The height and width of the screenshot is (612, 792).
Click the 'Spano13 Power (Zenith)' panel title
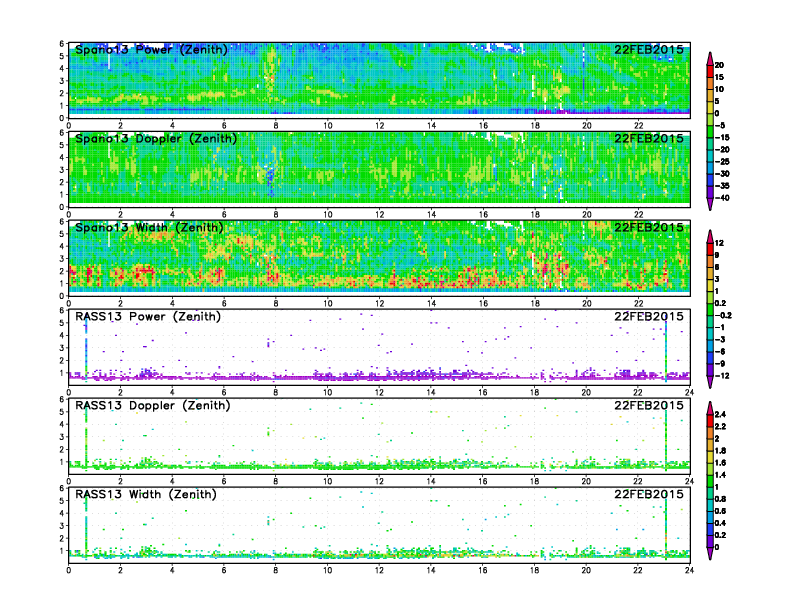pyautogui.click(x=151, y=49)
